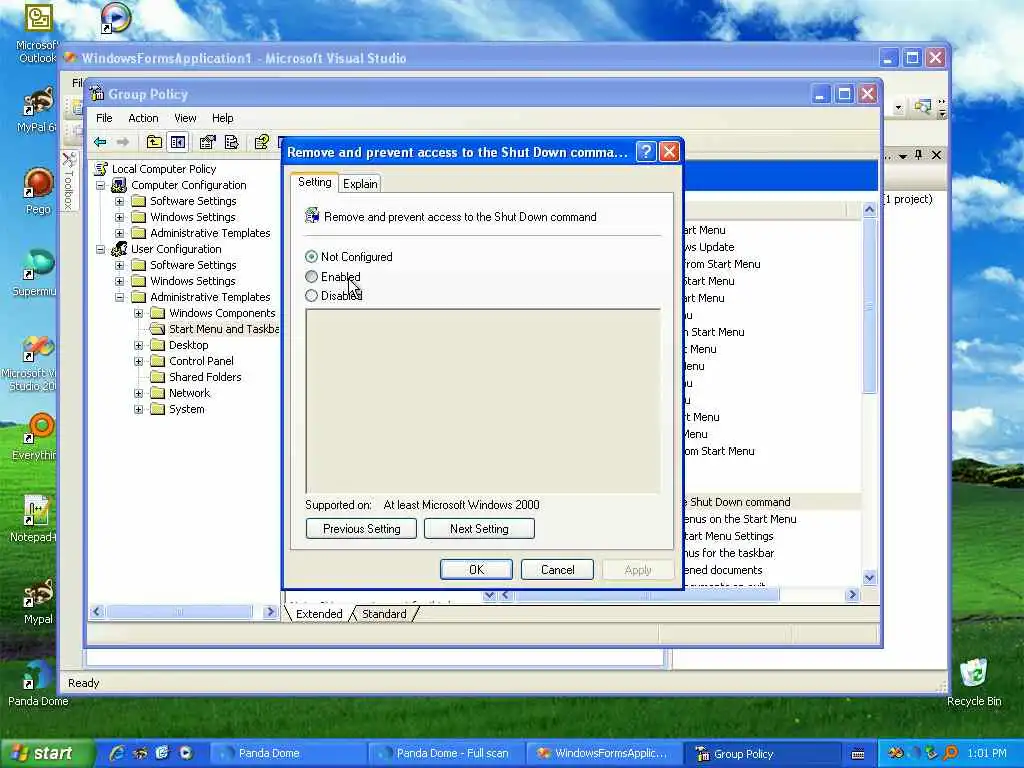Viewport: 1024px width, 768px height.
Task: Click the Next Setting button
Action: click(x=479, y=529)
